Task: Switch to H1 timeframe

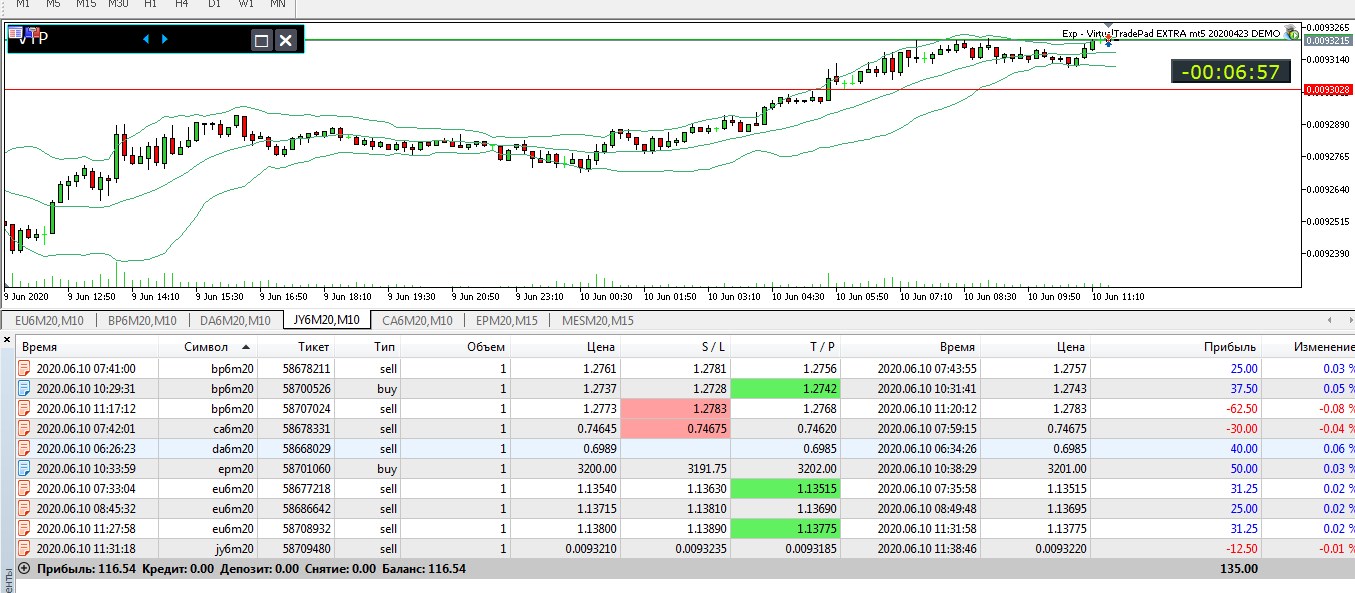Action: (150, 4)
